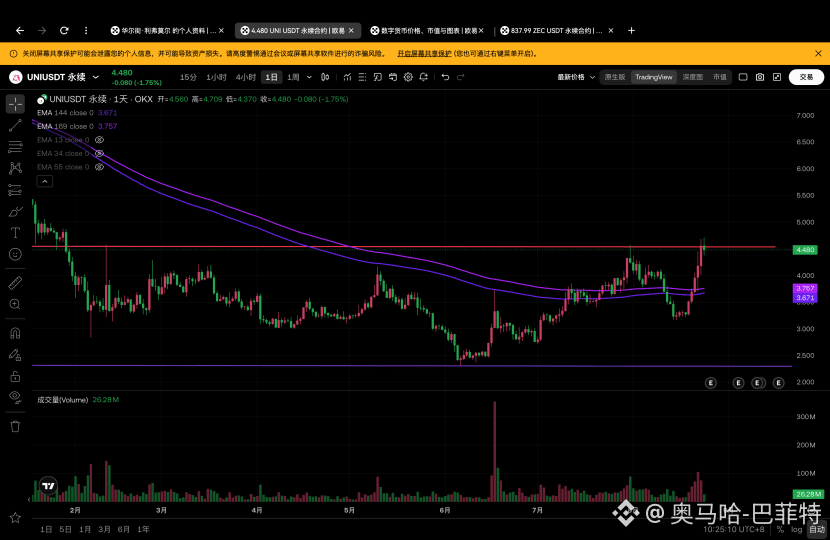Viewport: 830px width, 540px height.
Task: Switch to the TradingView tab
Action: pos(654,77)
